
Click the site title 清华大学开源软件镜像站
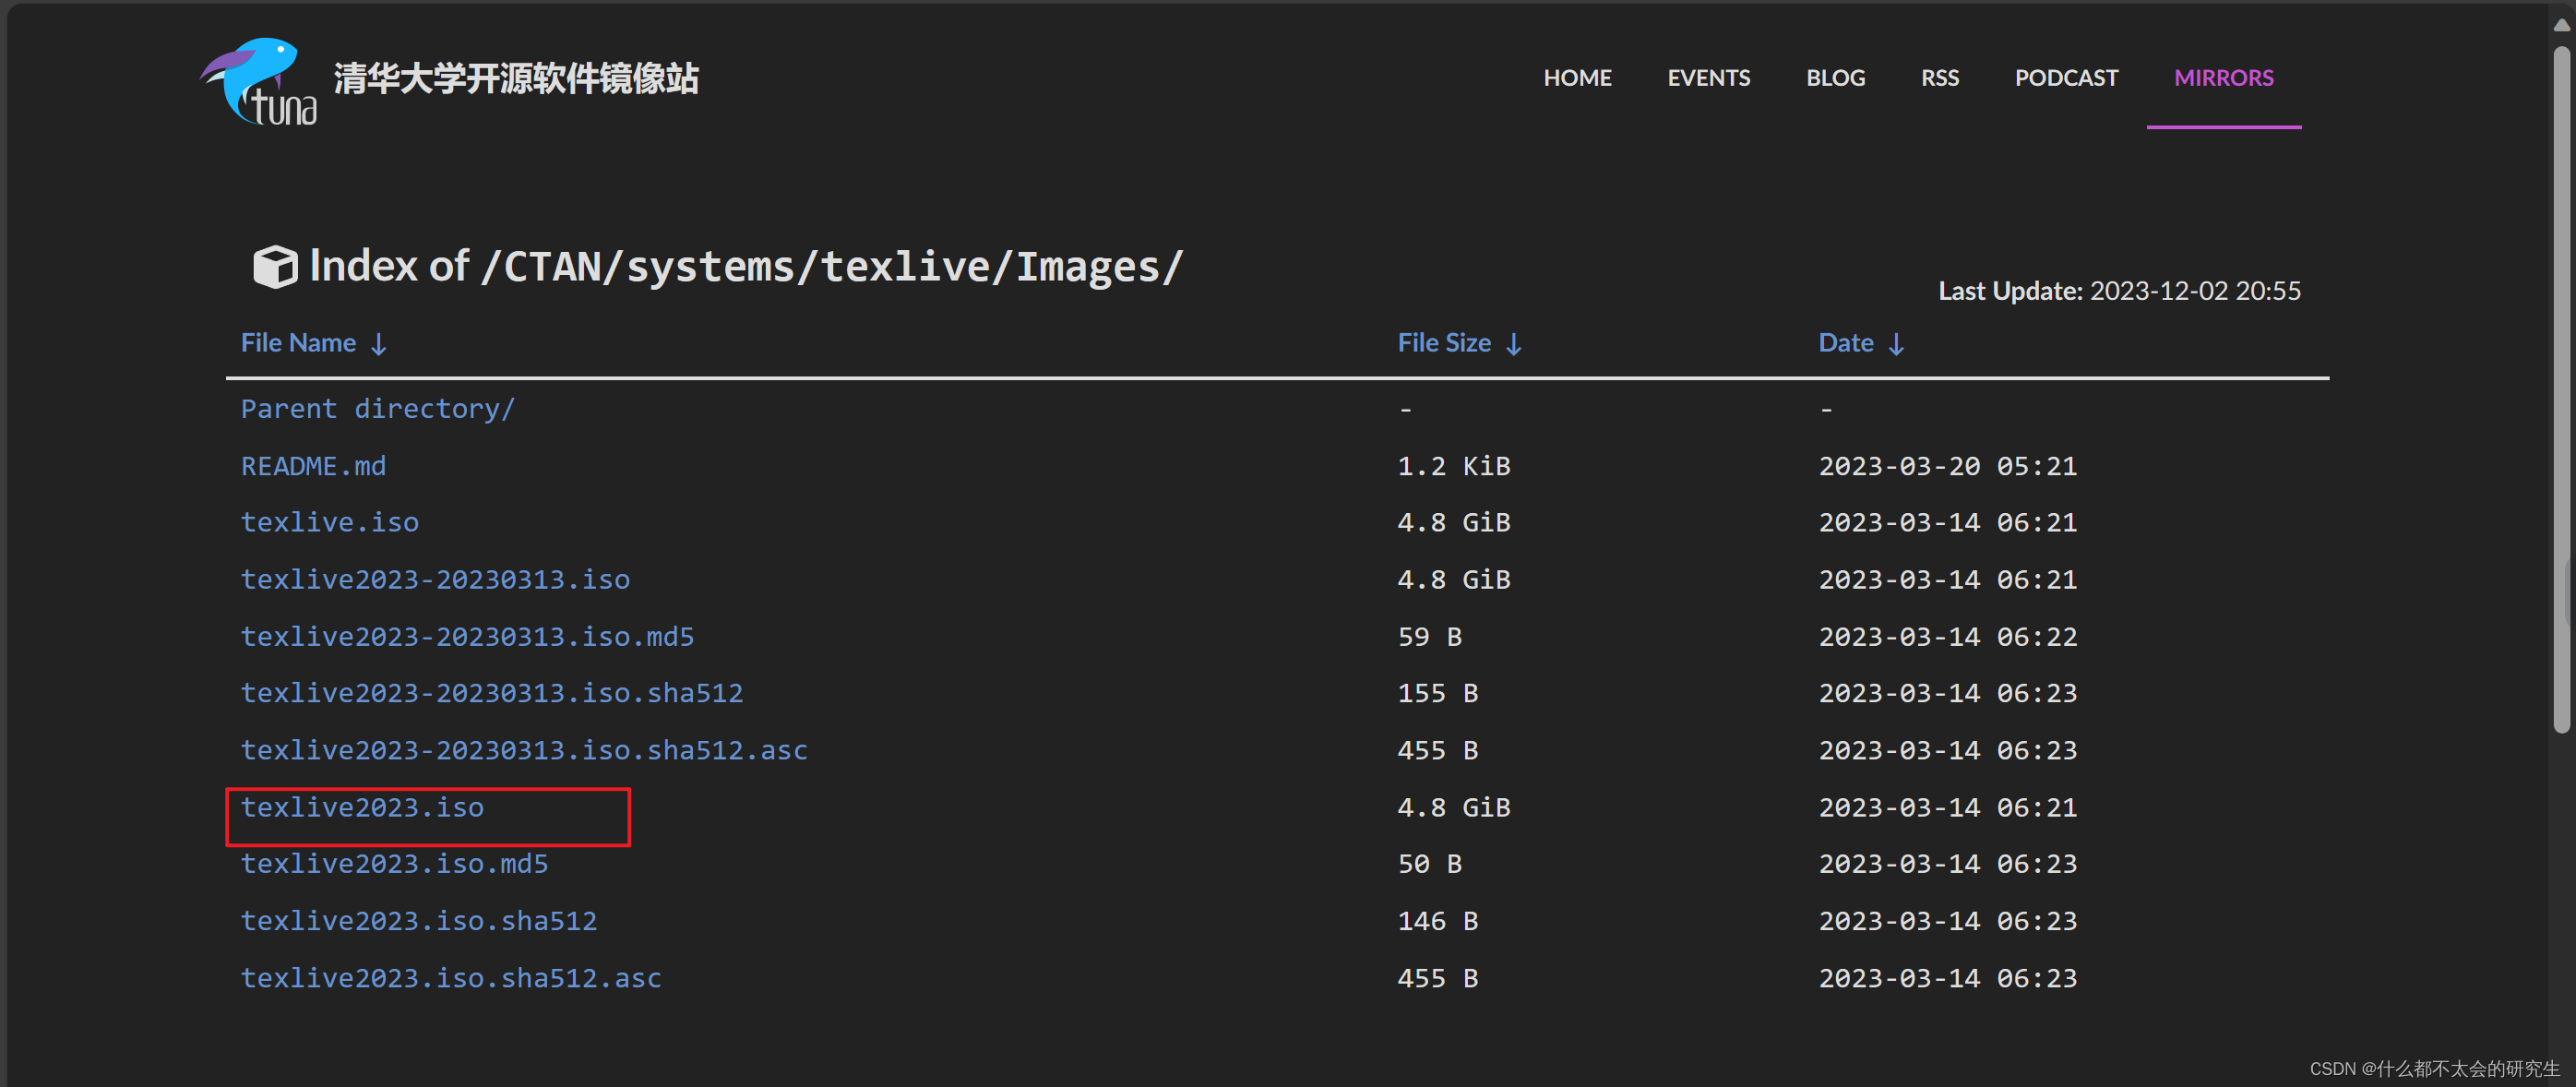point(516,79)
